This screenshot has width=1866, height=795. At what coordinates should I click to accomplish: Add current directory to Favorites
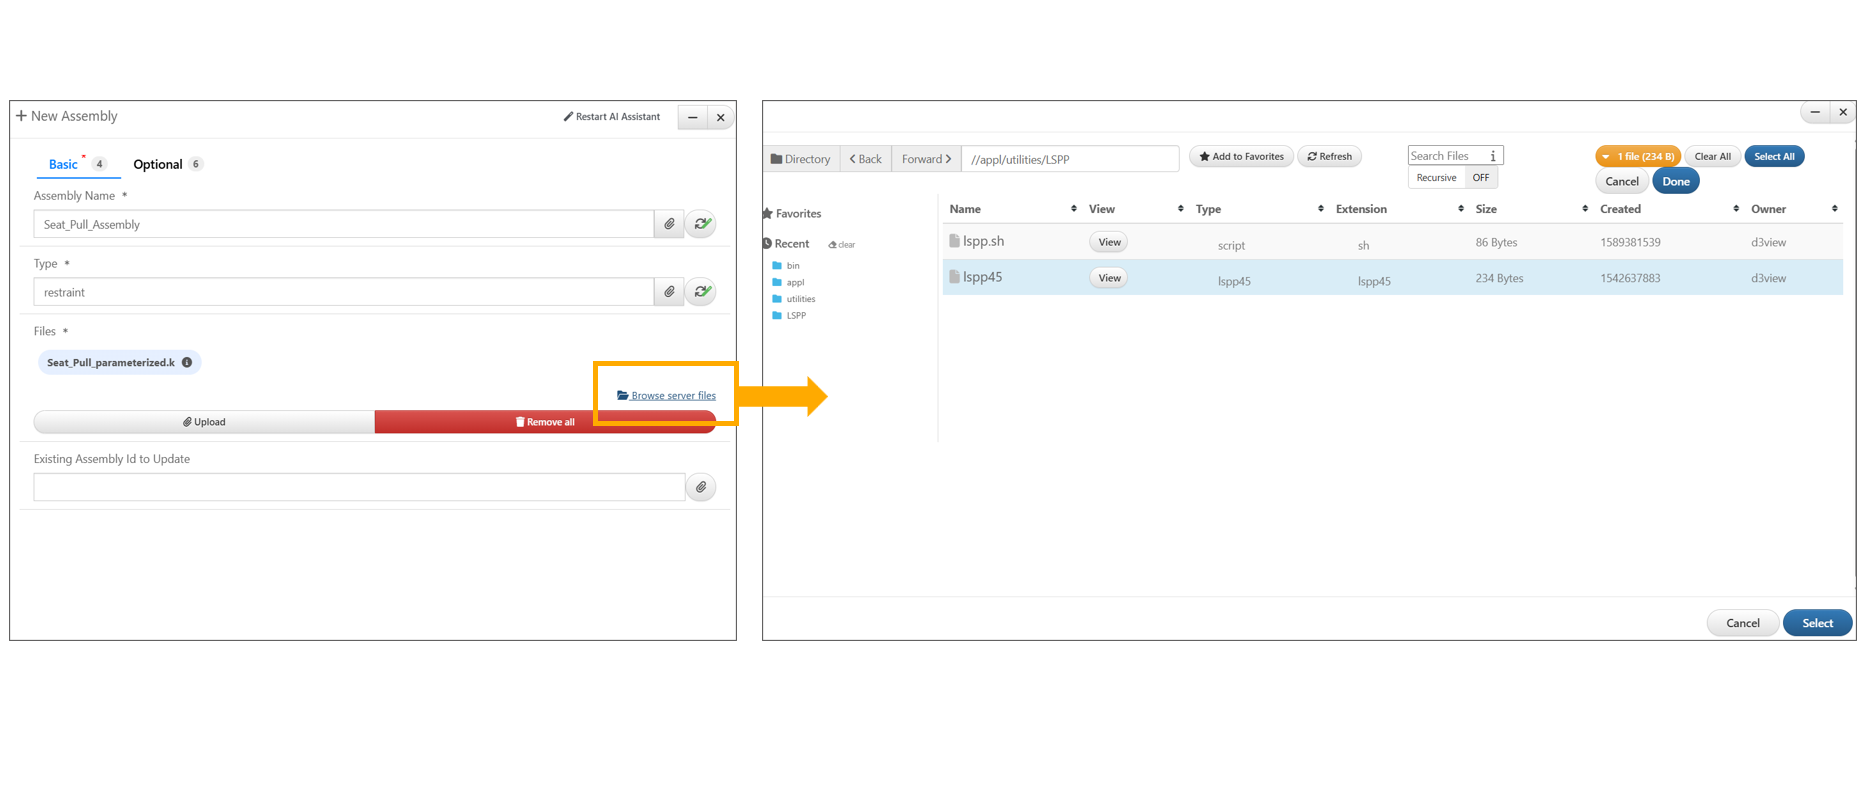tap(1241, 157)
